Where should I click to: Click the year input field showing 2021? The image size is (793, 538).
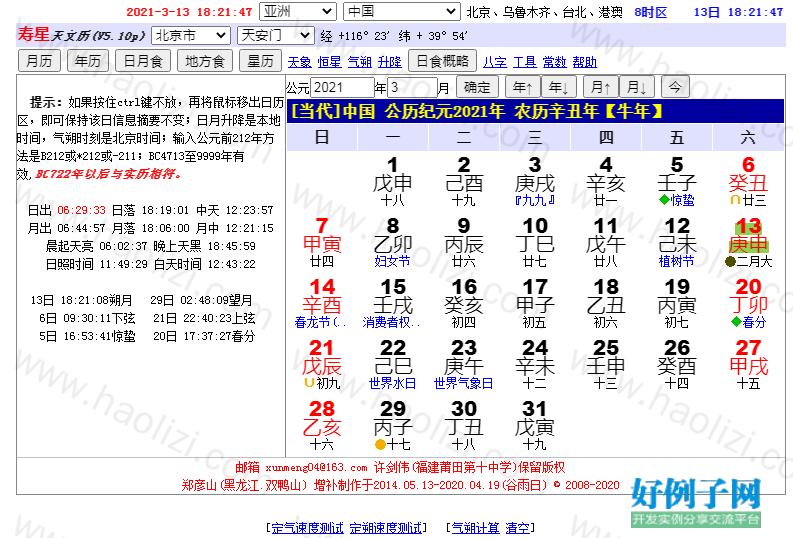click(x=342, y=87)
